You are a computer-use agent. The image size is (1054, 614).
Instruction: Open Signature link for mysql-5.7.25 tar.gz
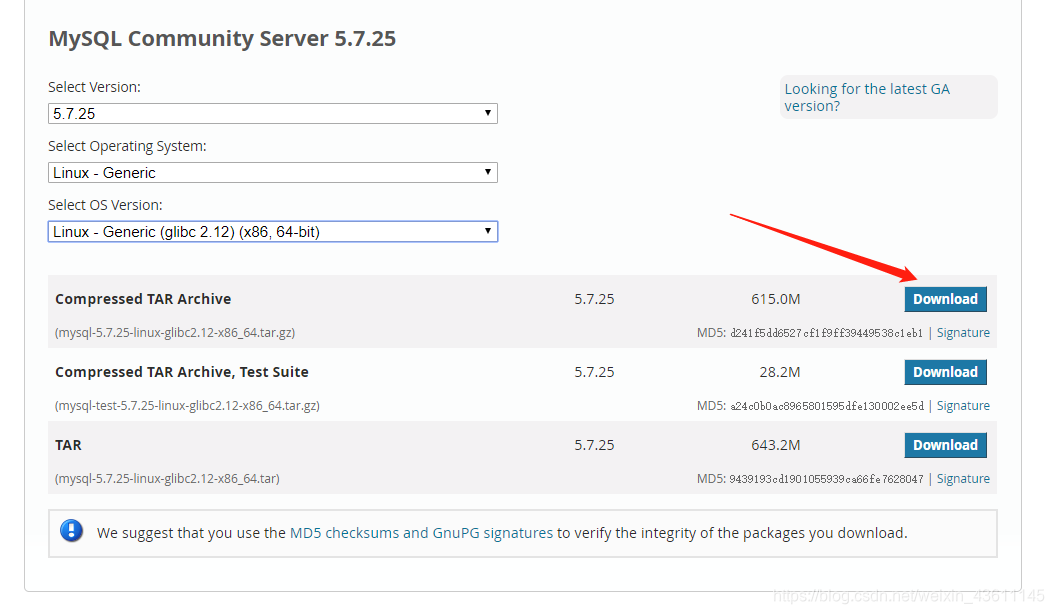point(963,333)
